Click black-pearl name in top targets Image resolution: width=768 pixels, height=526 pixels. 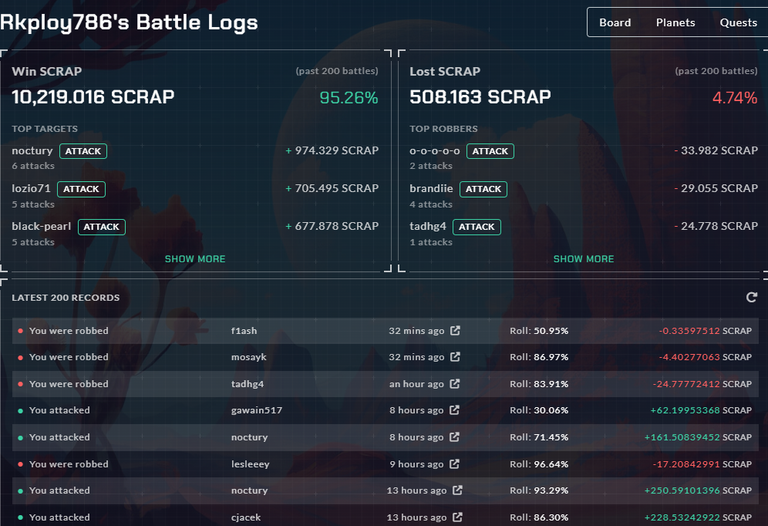[41, 226]
